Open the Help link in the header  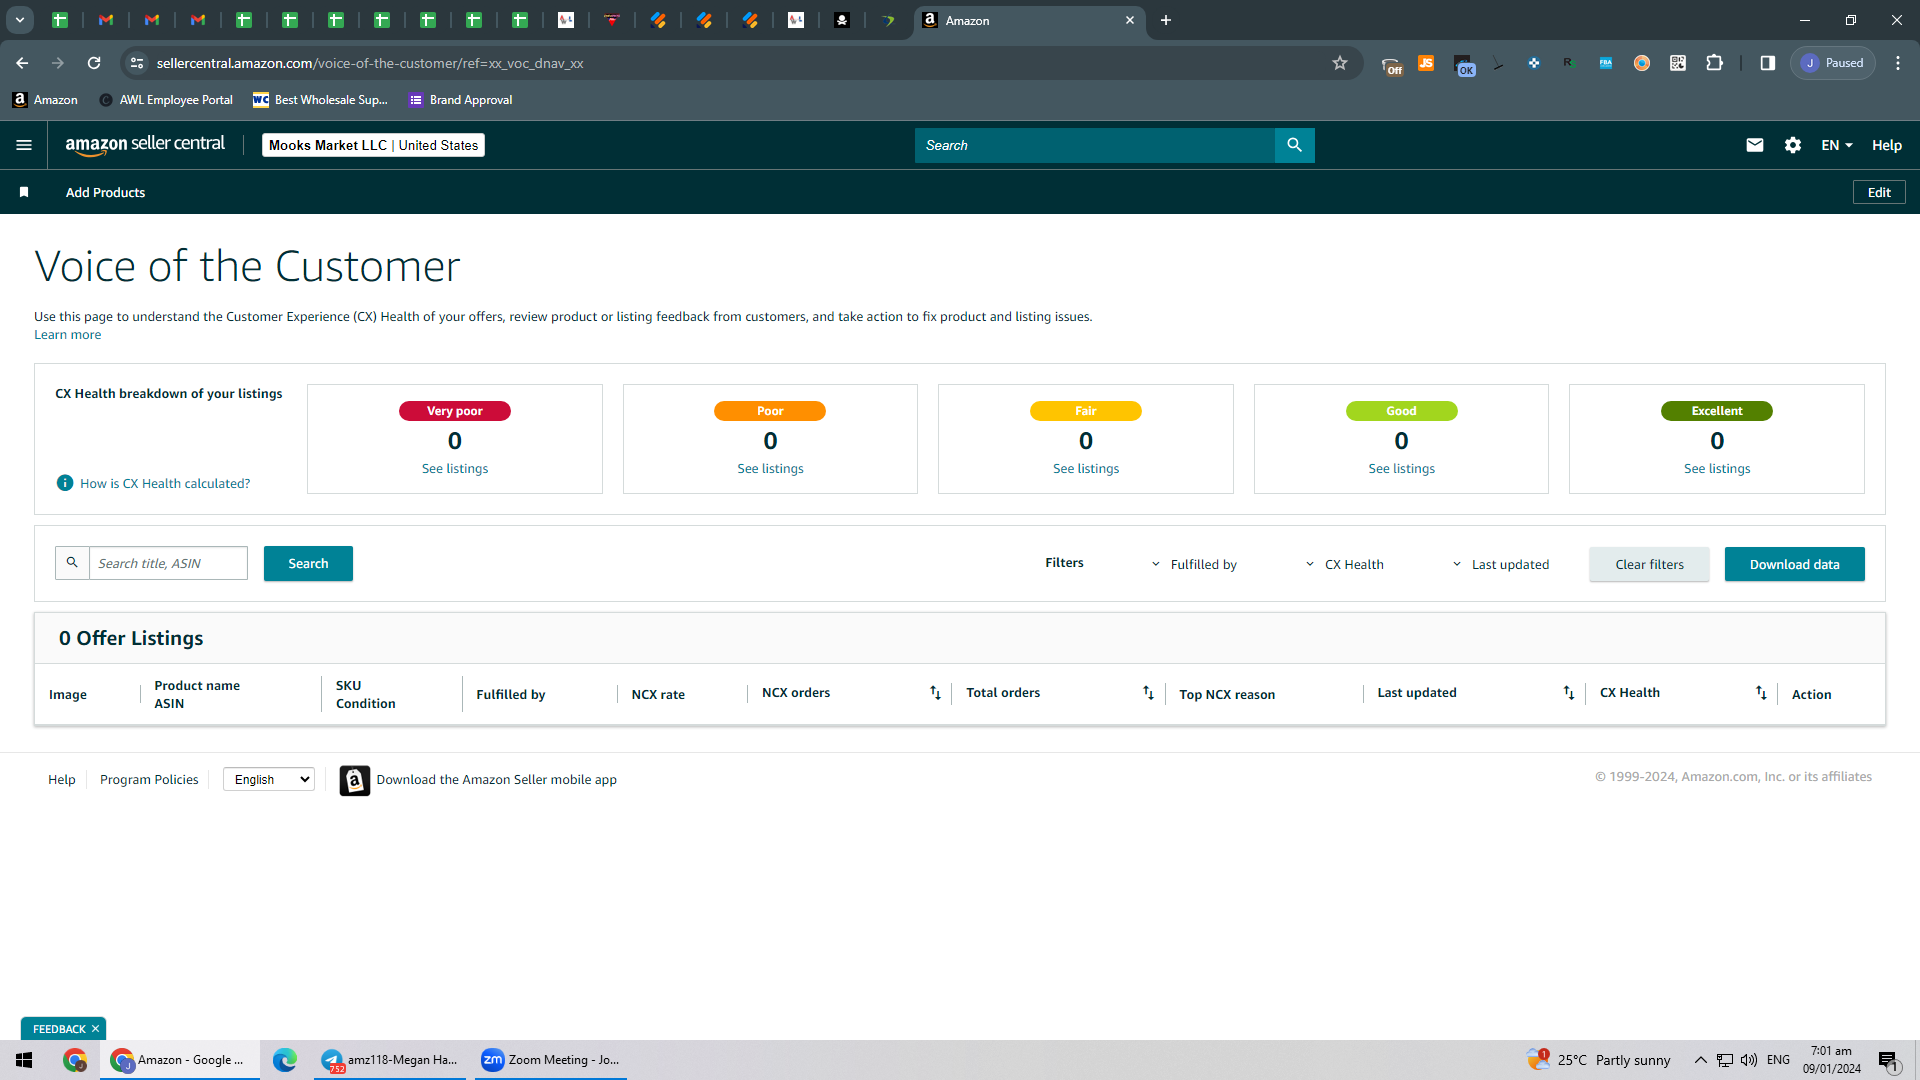point(1886,145)
